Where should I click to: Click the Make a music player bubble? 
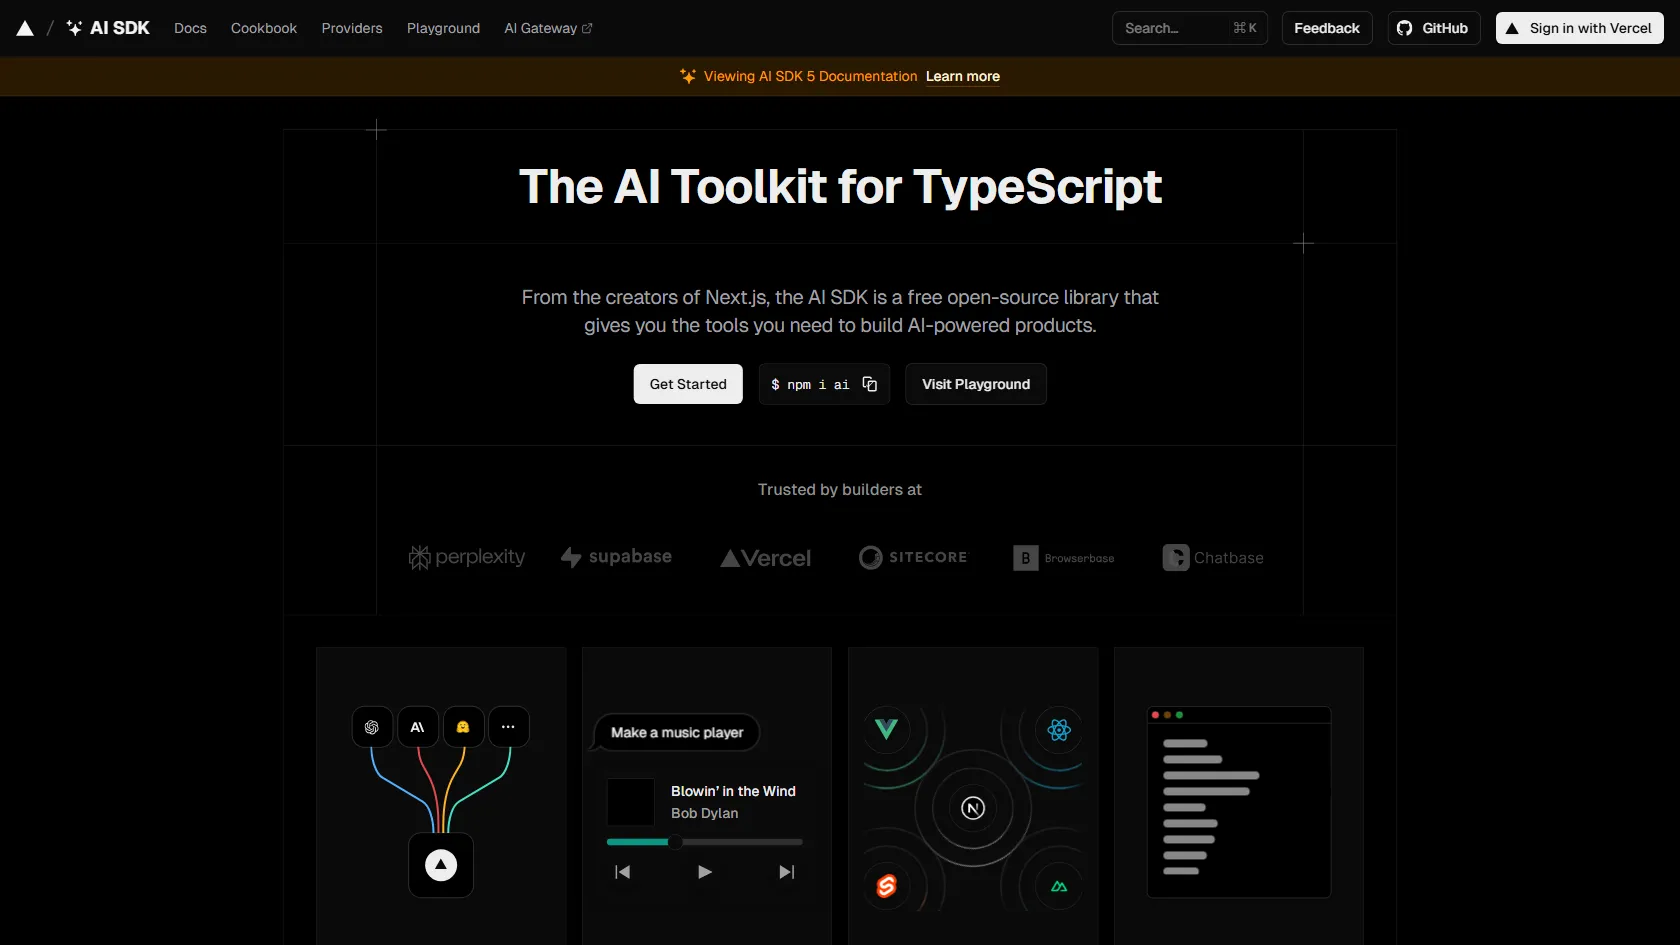(677, 733)
